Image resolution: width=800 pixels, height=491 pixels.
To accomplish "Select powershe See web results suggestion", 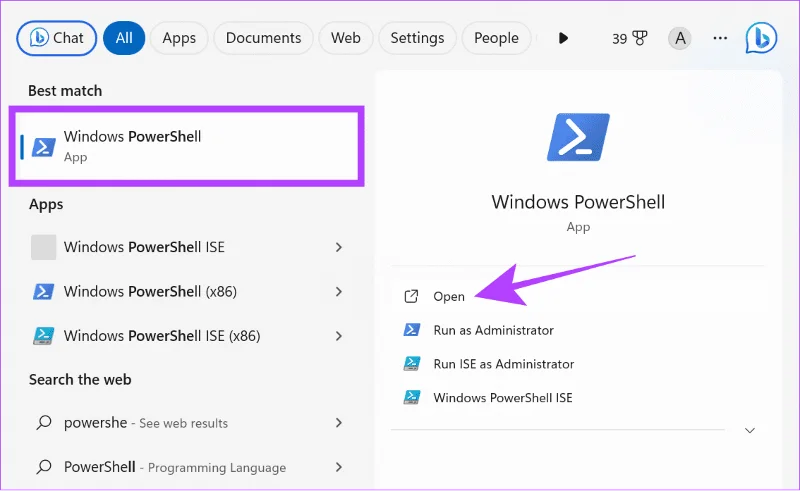I will [x=187, y=423].
